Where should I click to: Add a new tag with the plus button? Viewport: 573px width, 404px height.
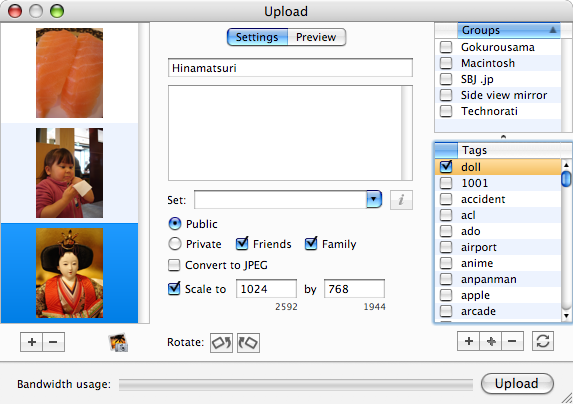coord(468,341)
